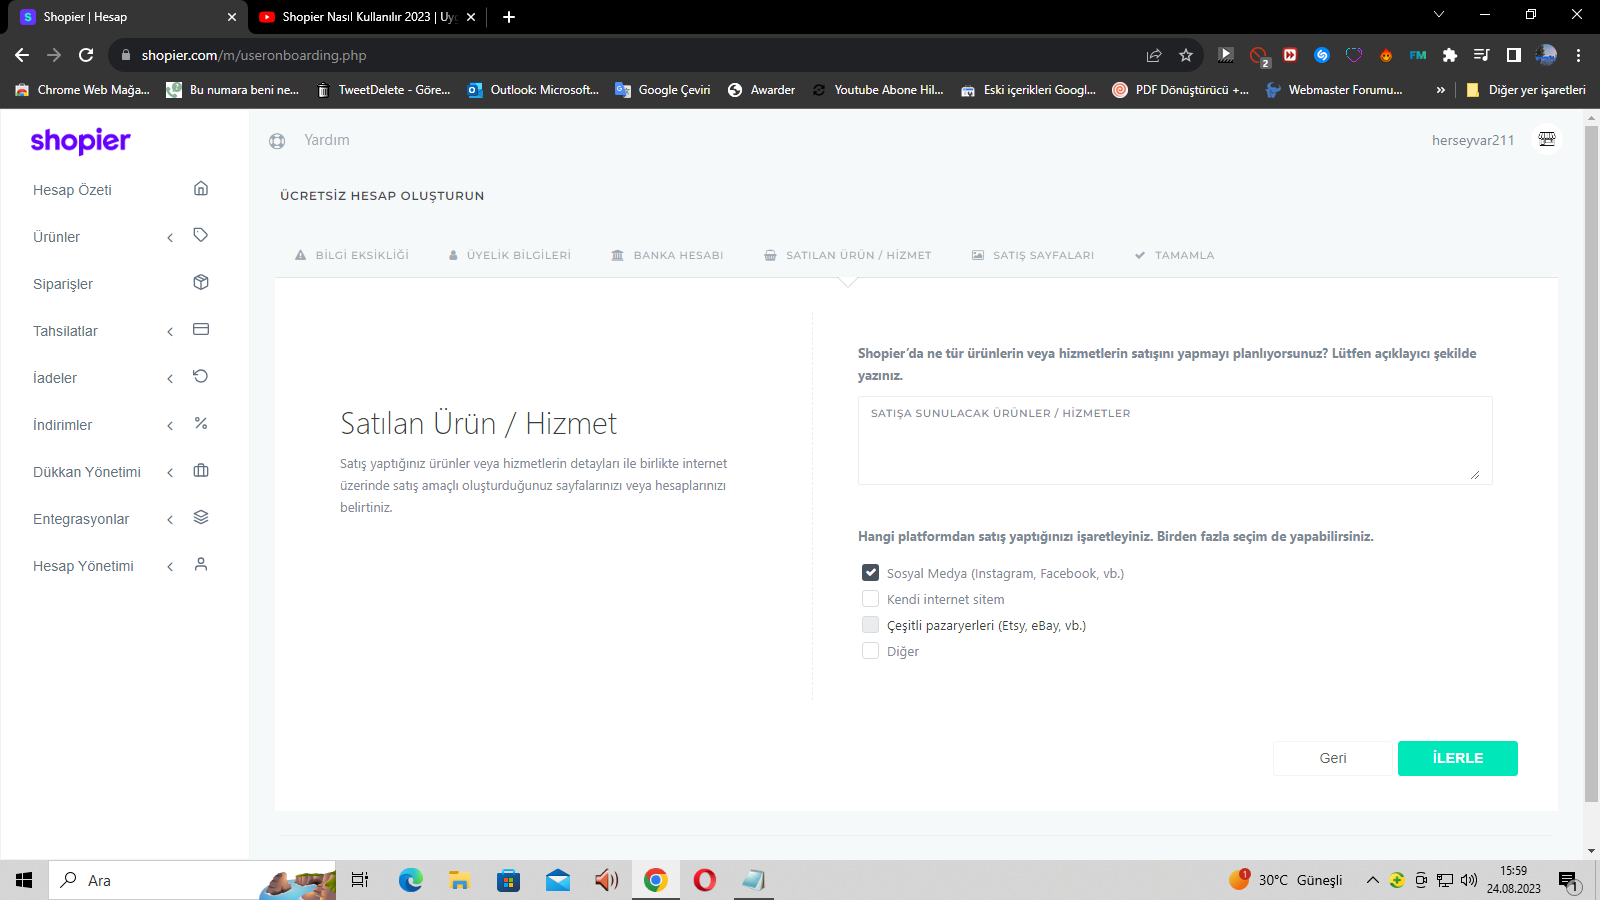Image resolution: width=1600 pixels, height=900 pixels.
Task: Expand the Tahsilatlar submenu chevron
Action: click(170, 332)
